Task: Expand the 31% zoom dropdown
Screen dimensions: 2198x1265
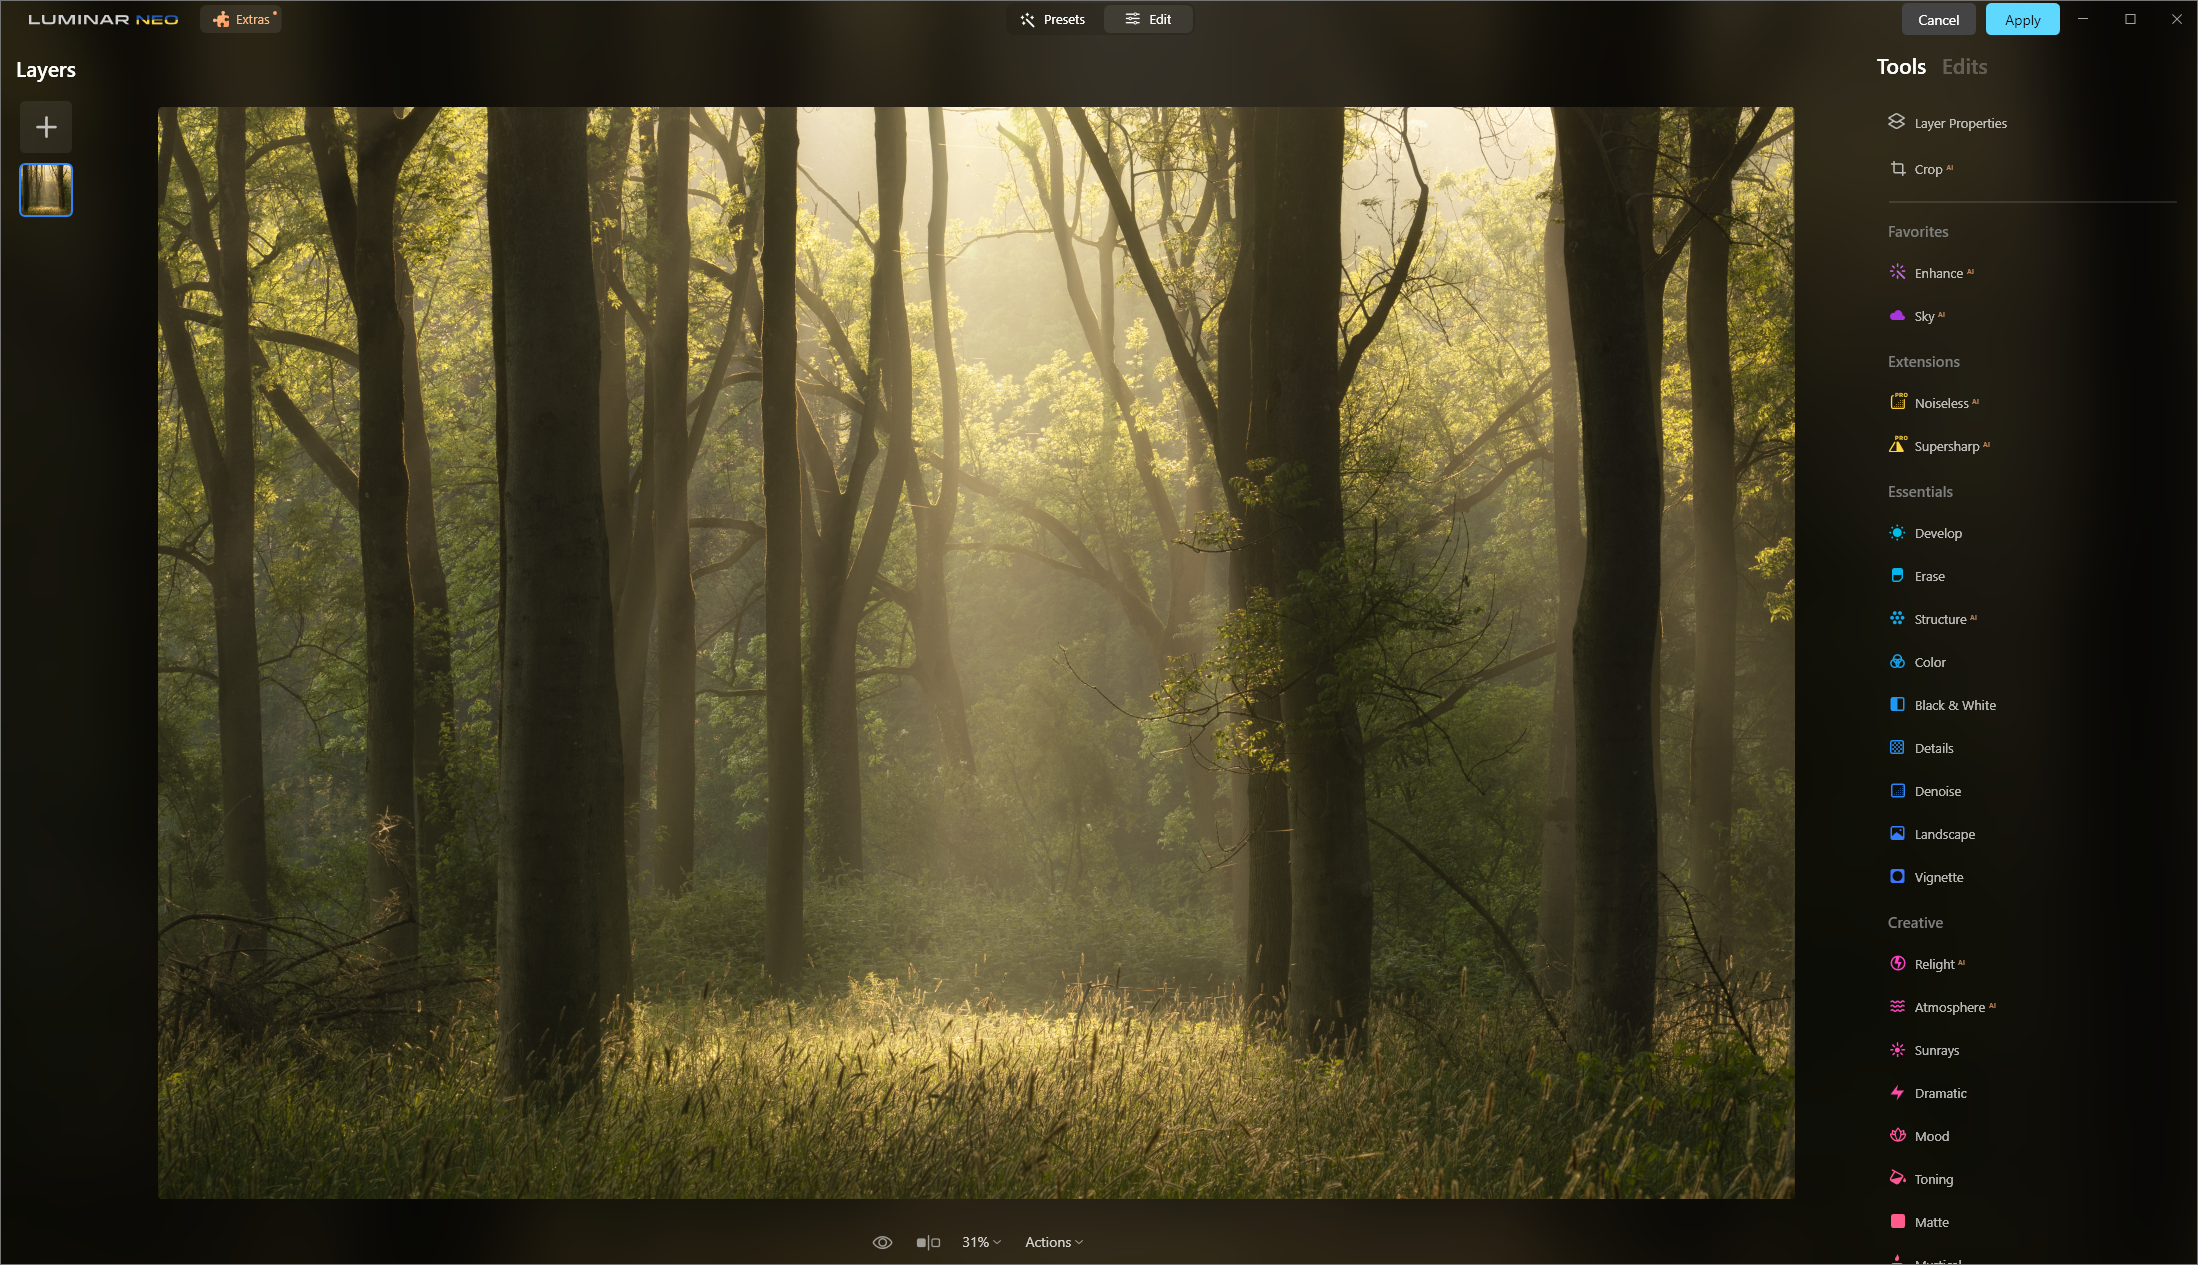Action: (x=981, y=1242)
